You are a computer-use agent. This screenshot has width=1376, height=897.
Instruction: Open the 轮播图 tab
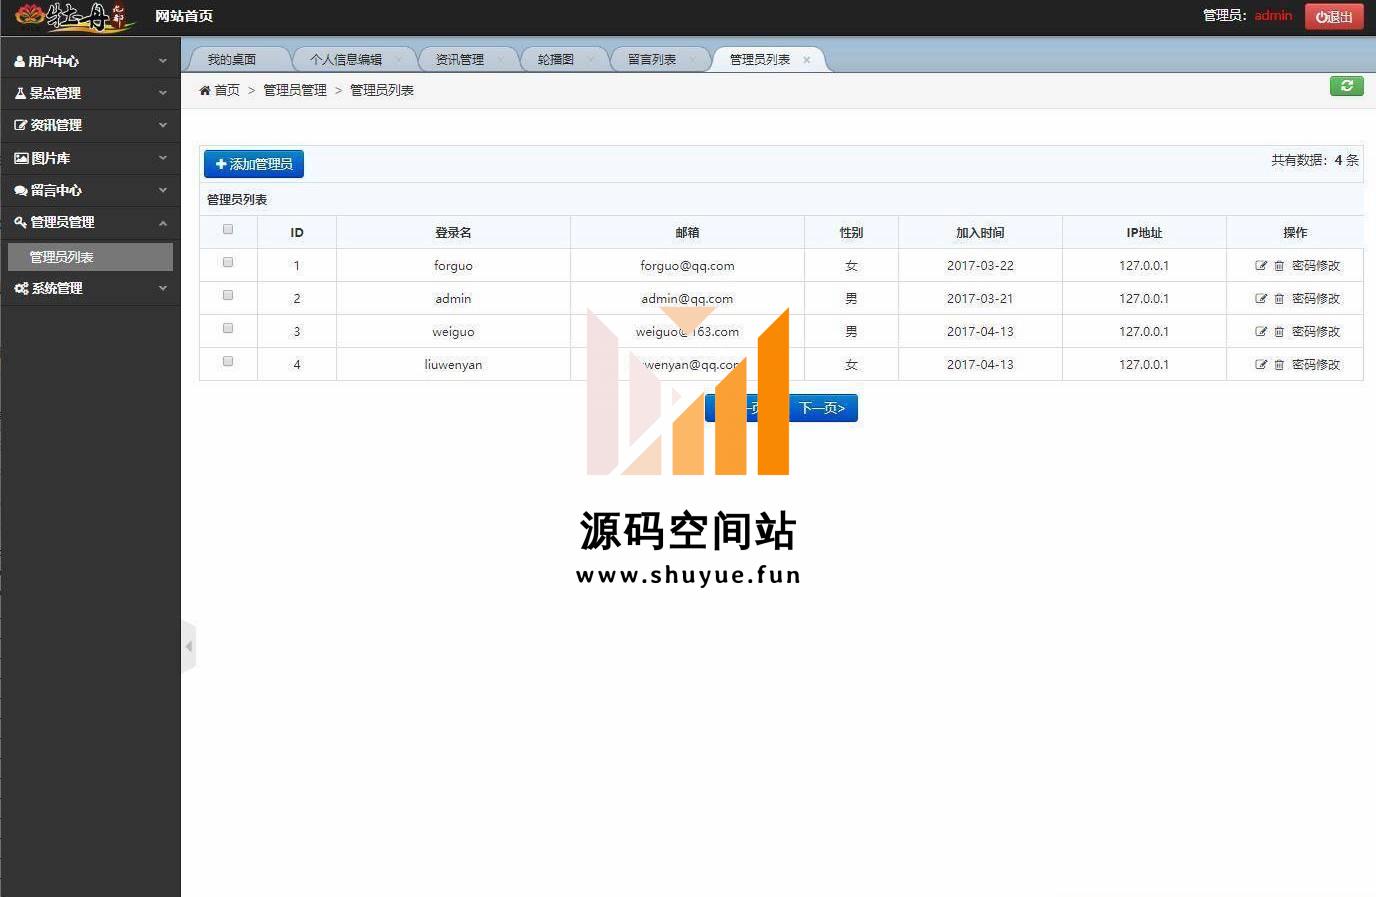coord(556,60)
